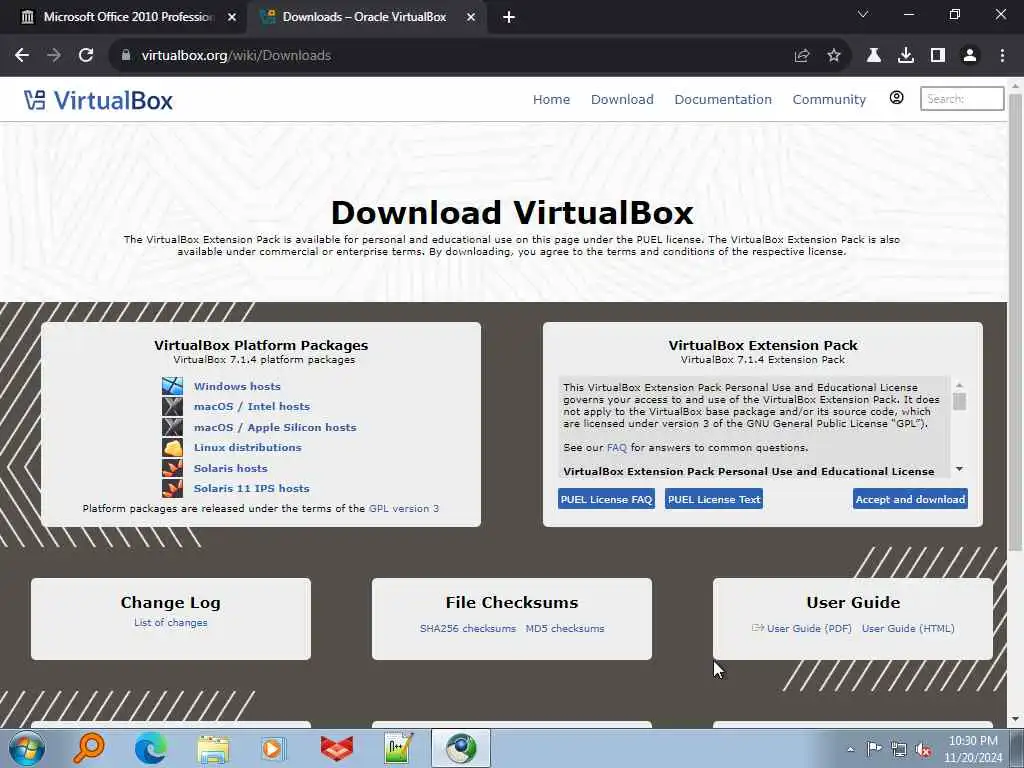
Task: Open the Community navigation item
Action: click(x=829, y=99)
